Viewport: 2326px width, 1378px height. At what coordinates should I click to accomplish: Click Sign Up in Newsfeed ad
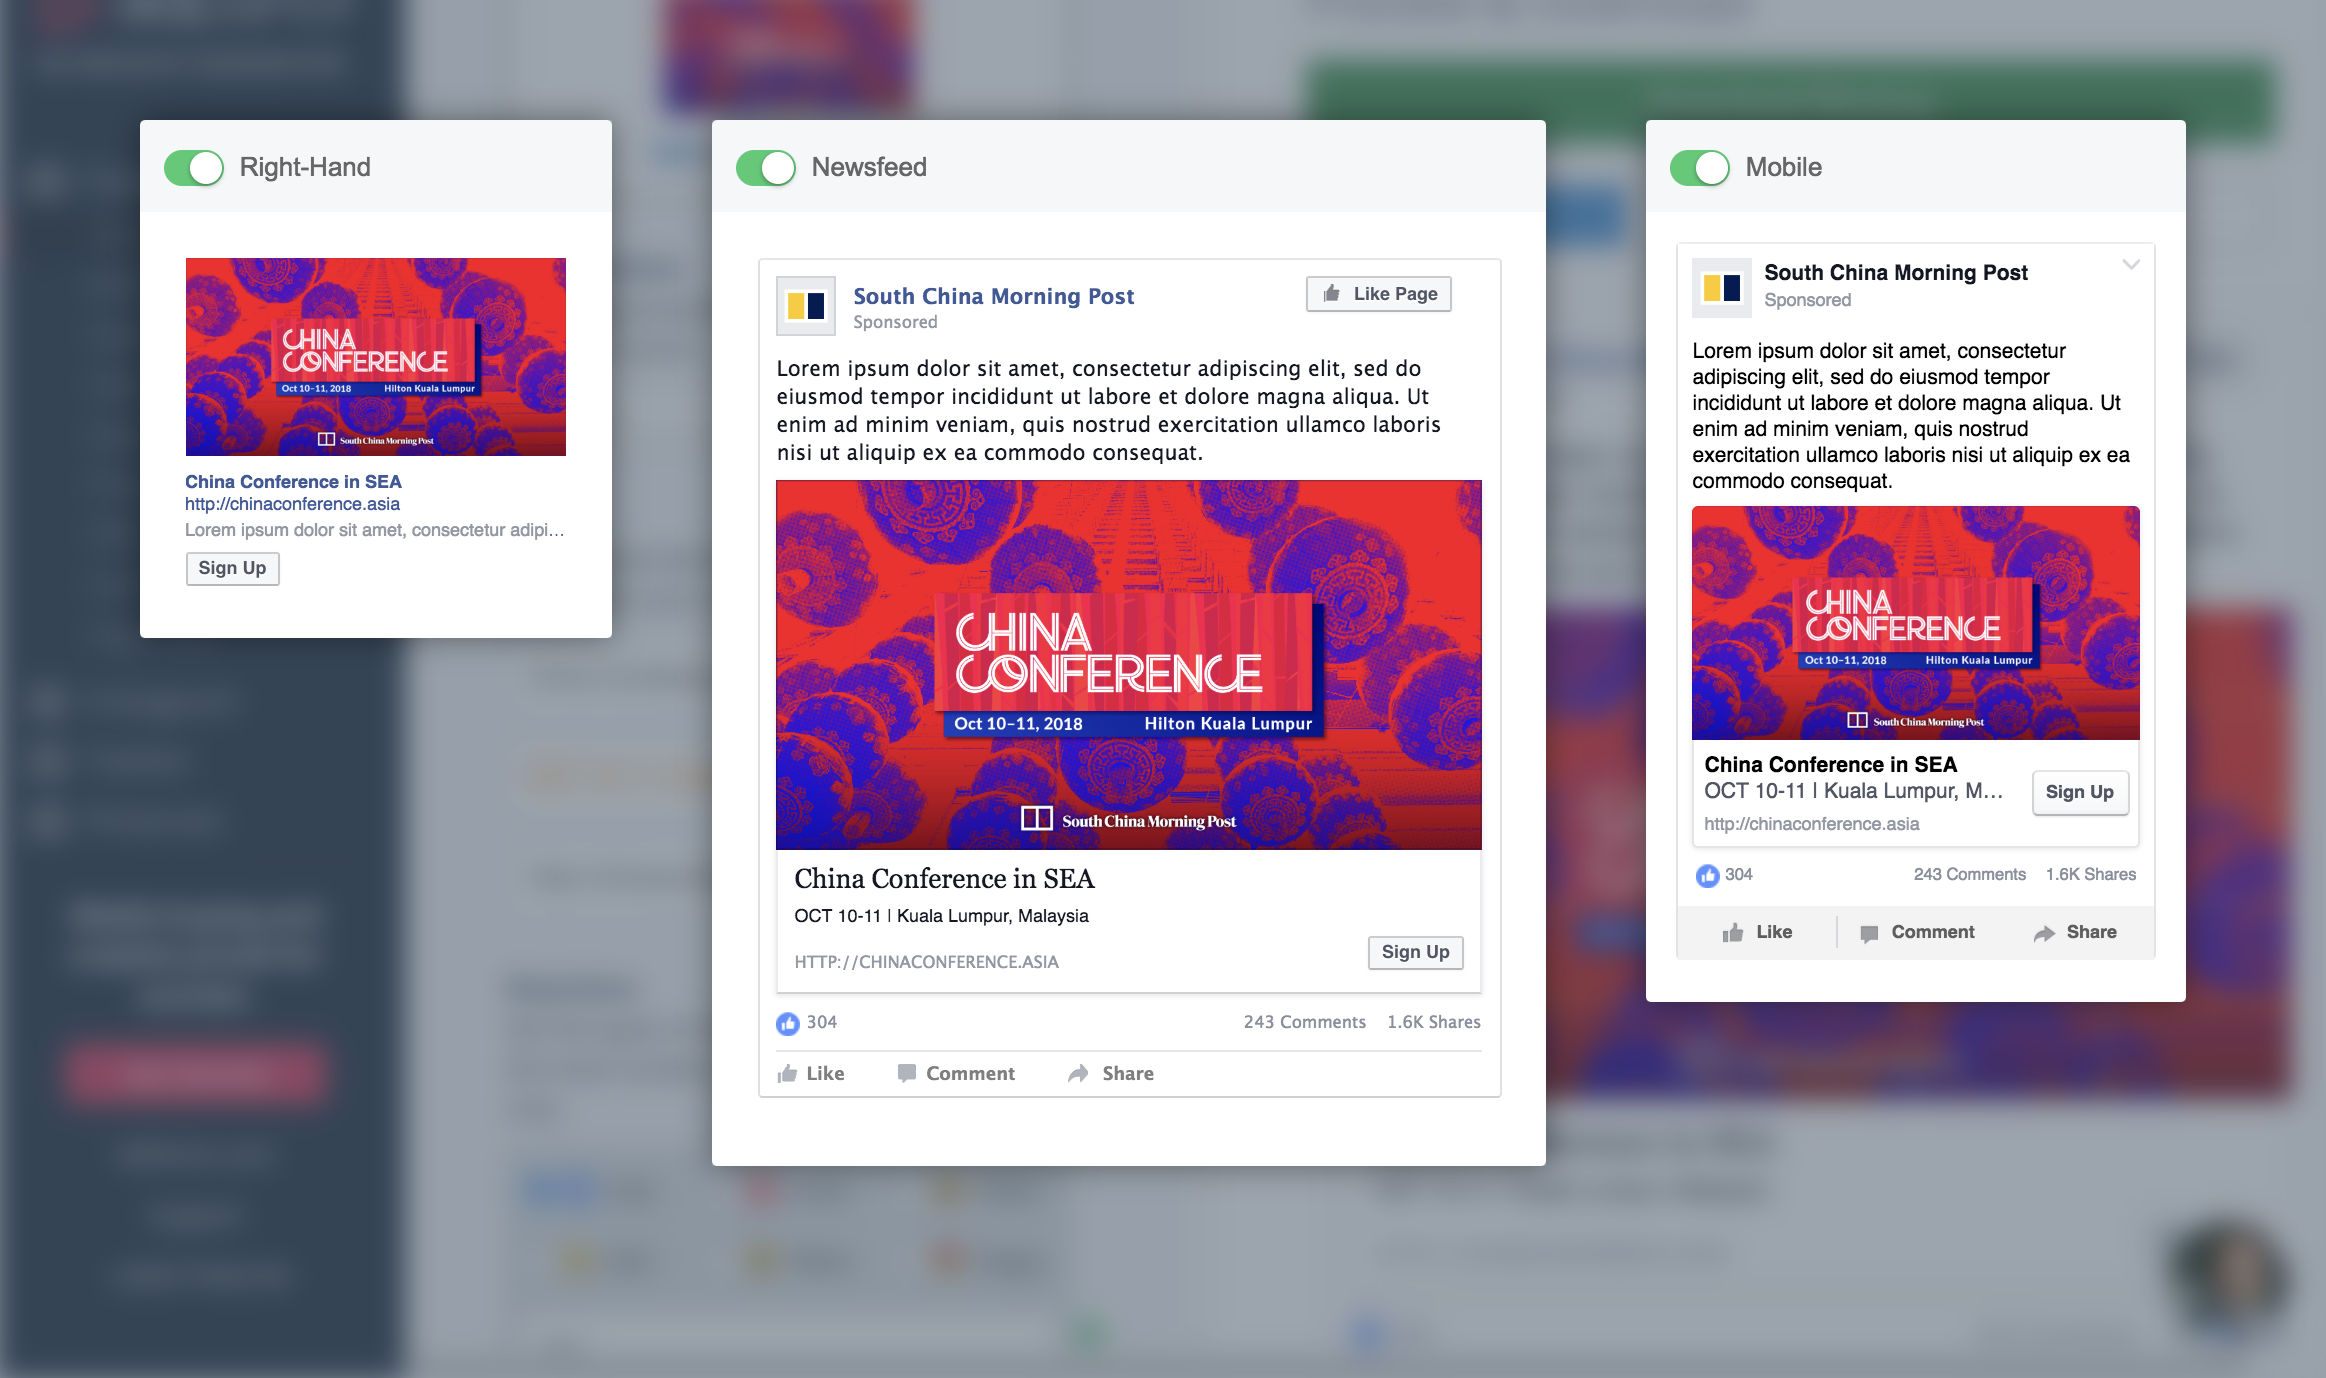pyautogui.click(x=1416, y=952)
